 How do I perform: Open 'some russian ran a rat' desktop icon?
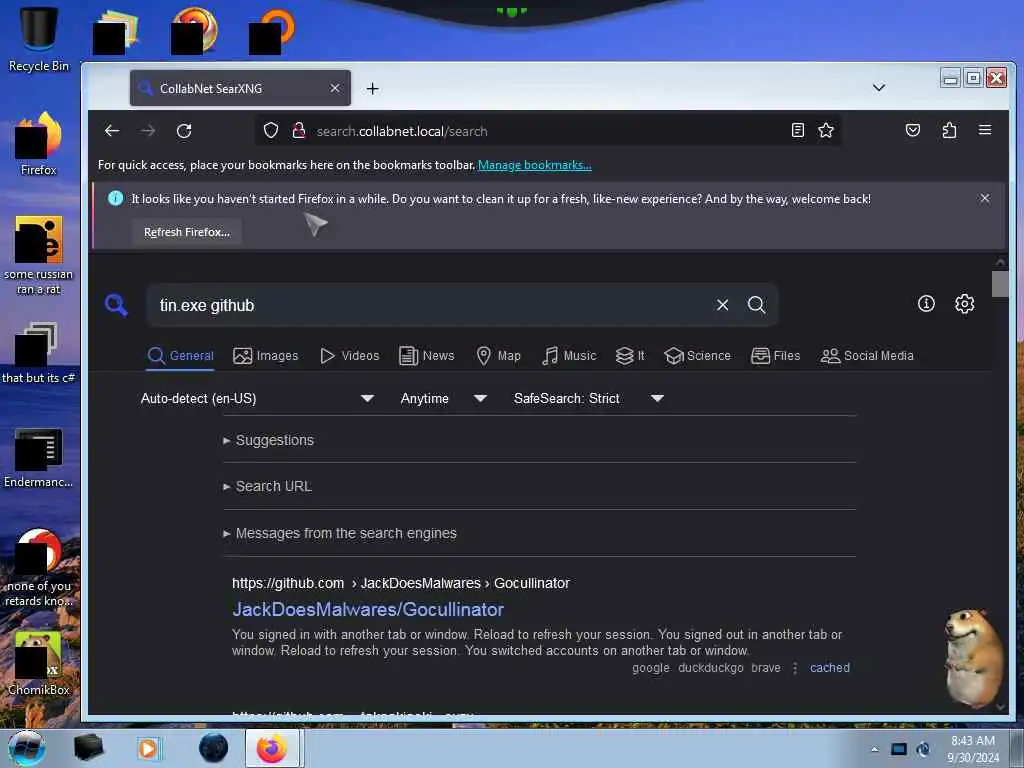tap(39, 256)
